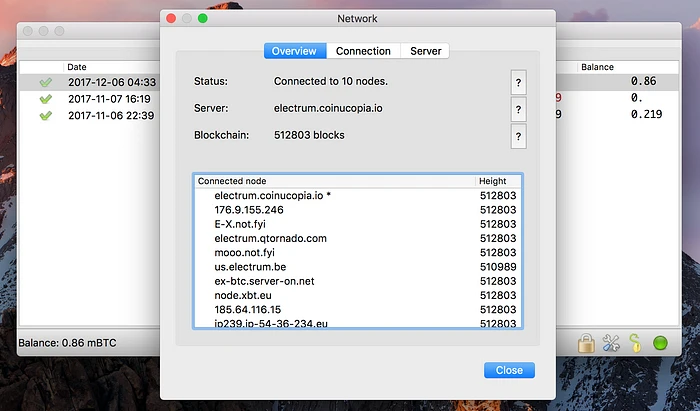Click the help button next to Status
The width and height of the screenshot is (700, 411).
(518, 82)
